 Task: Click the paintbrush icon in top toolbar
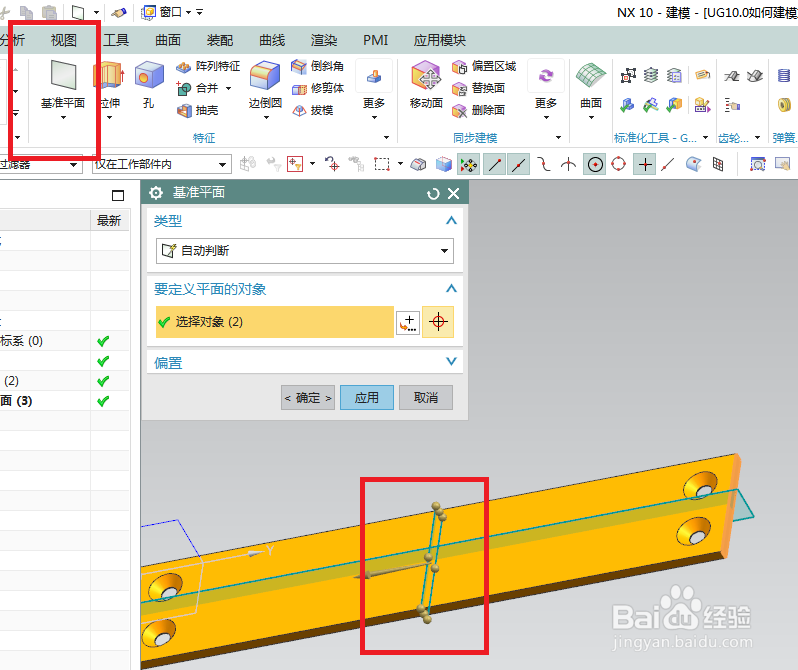(118, 12)
